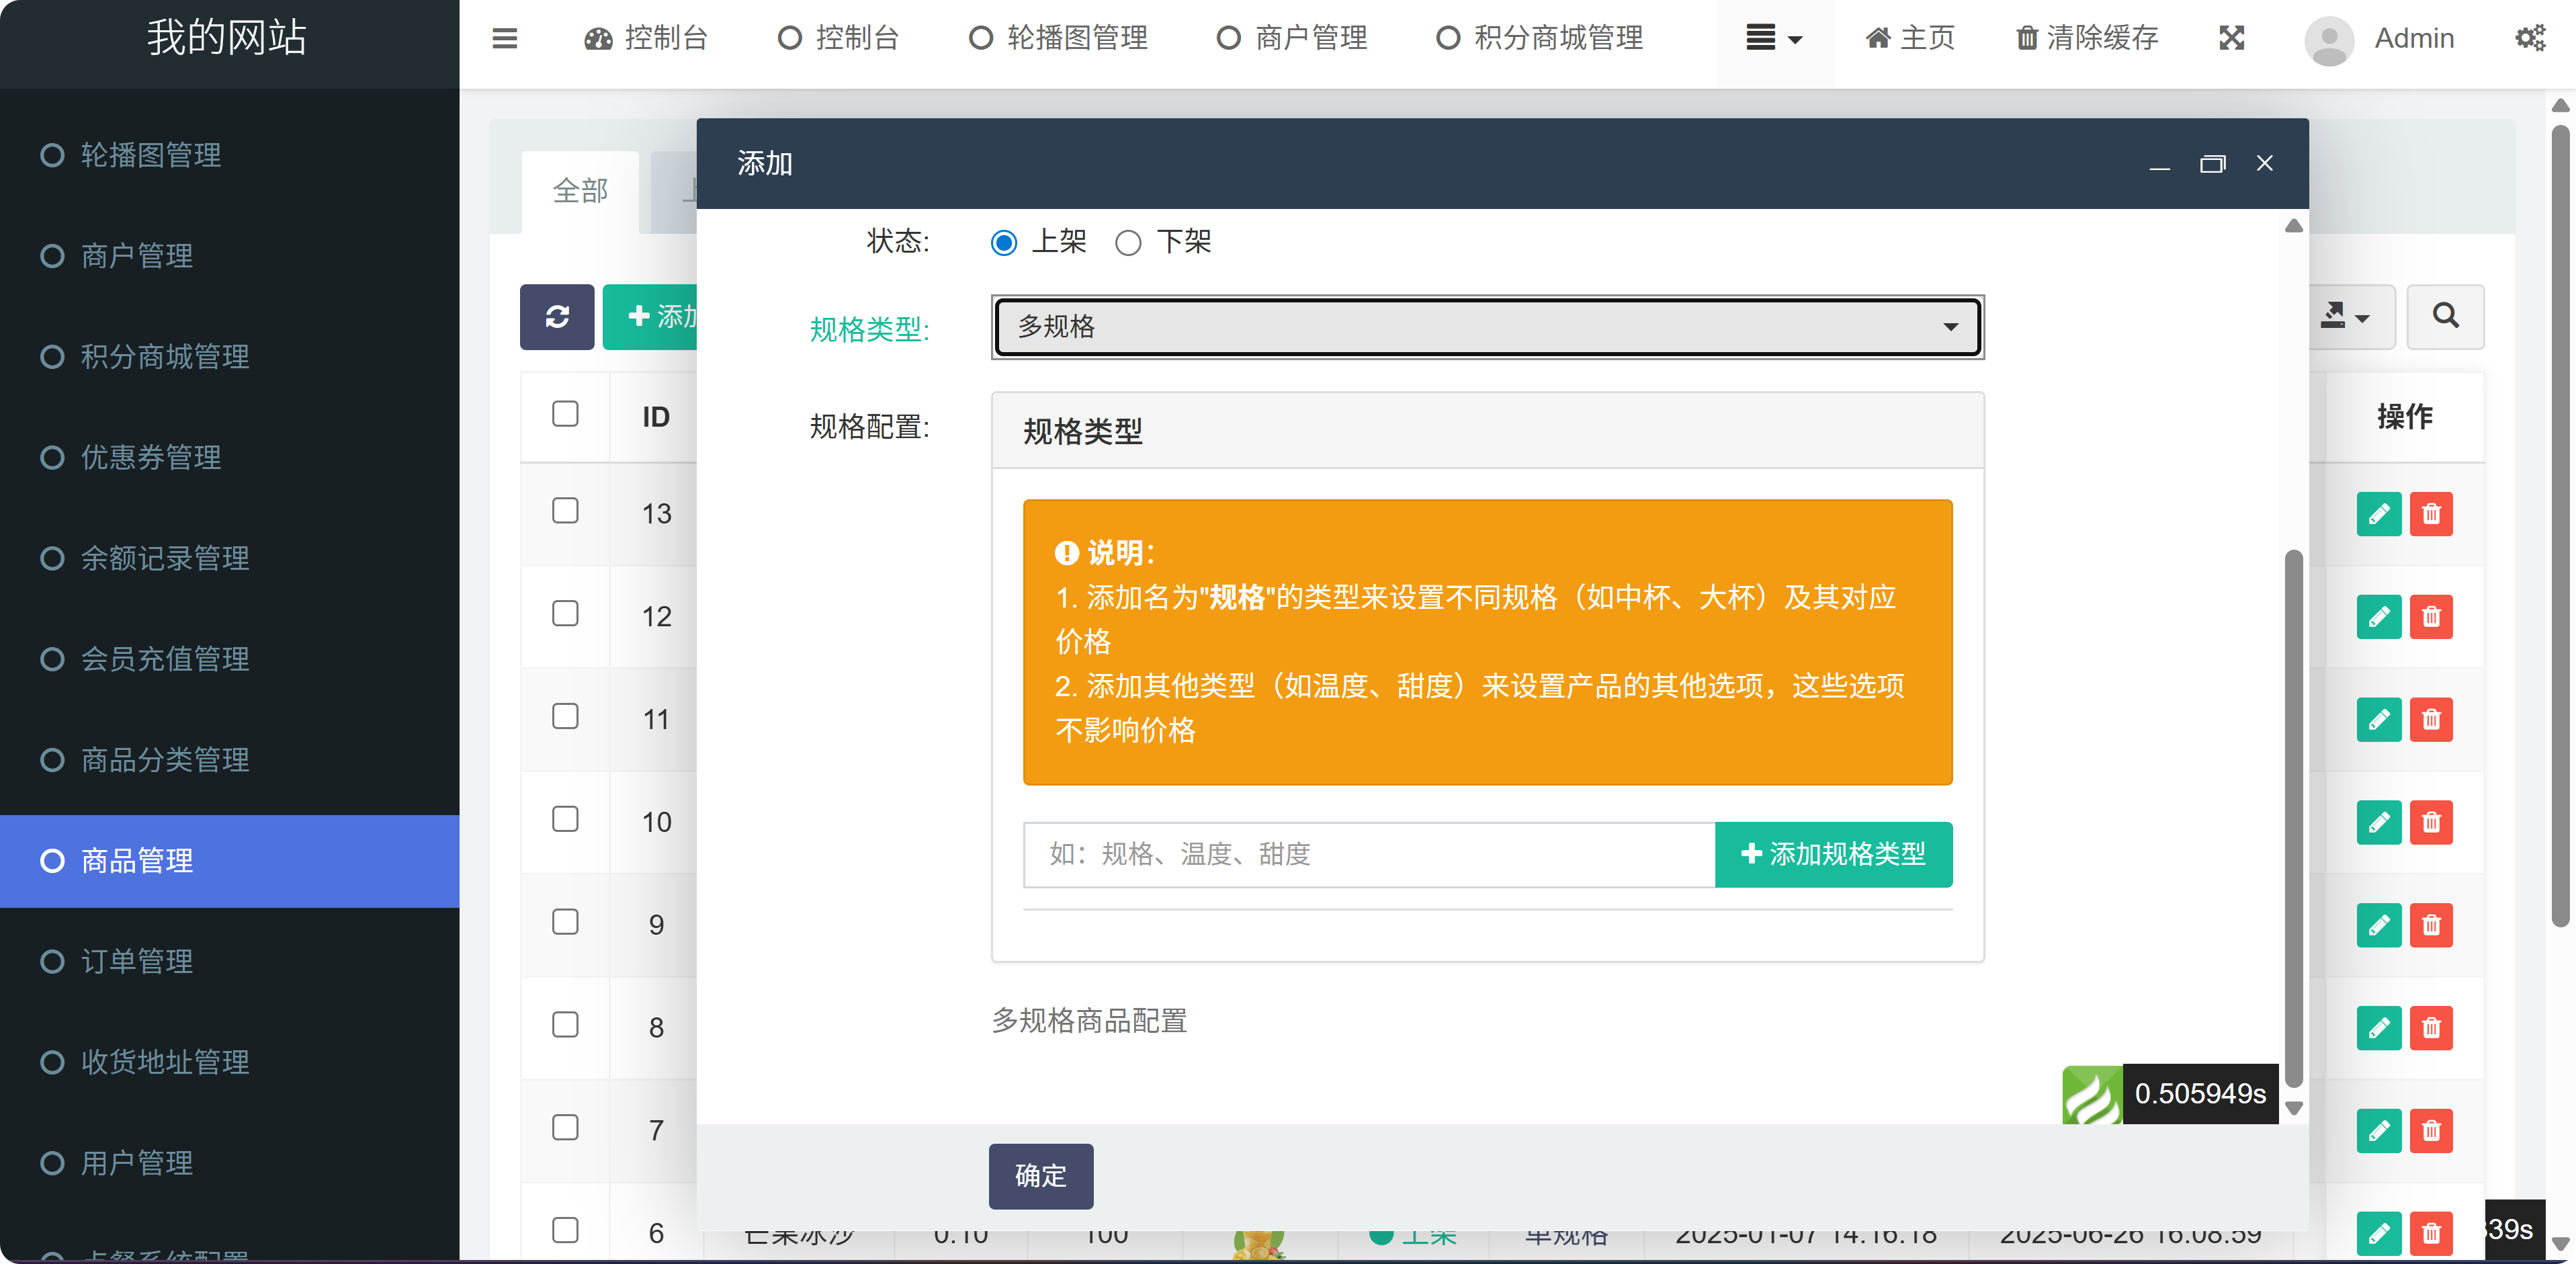This screenshot has height=1264, width=2576.
Task: Open 订单管理 in the left sidebar
Action: coord(137,962)
